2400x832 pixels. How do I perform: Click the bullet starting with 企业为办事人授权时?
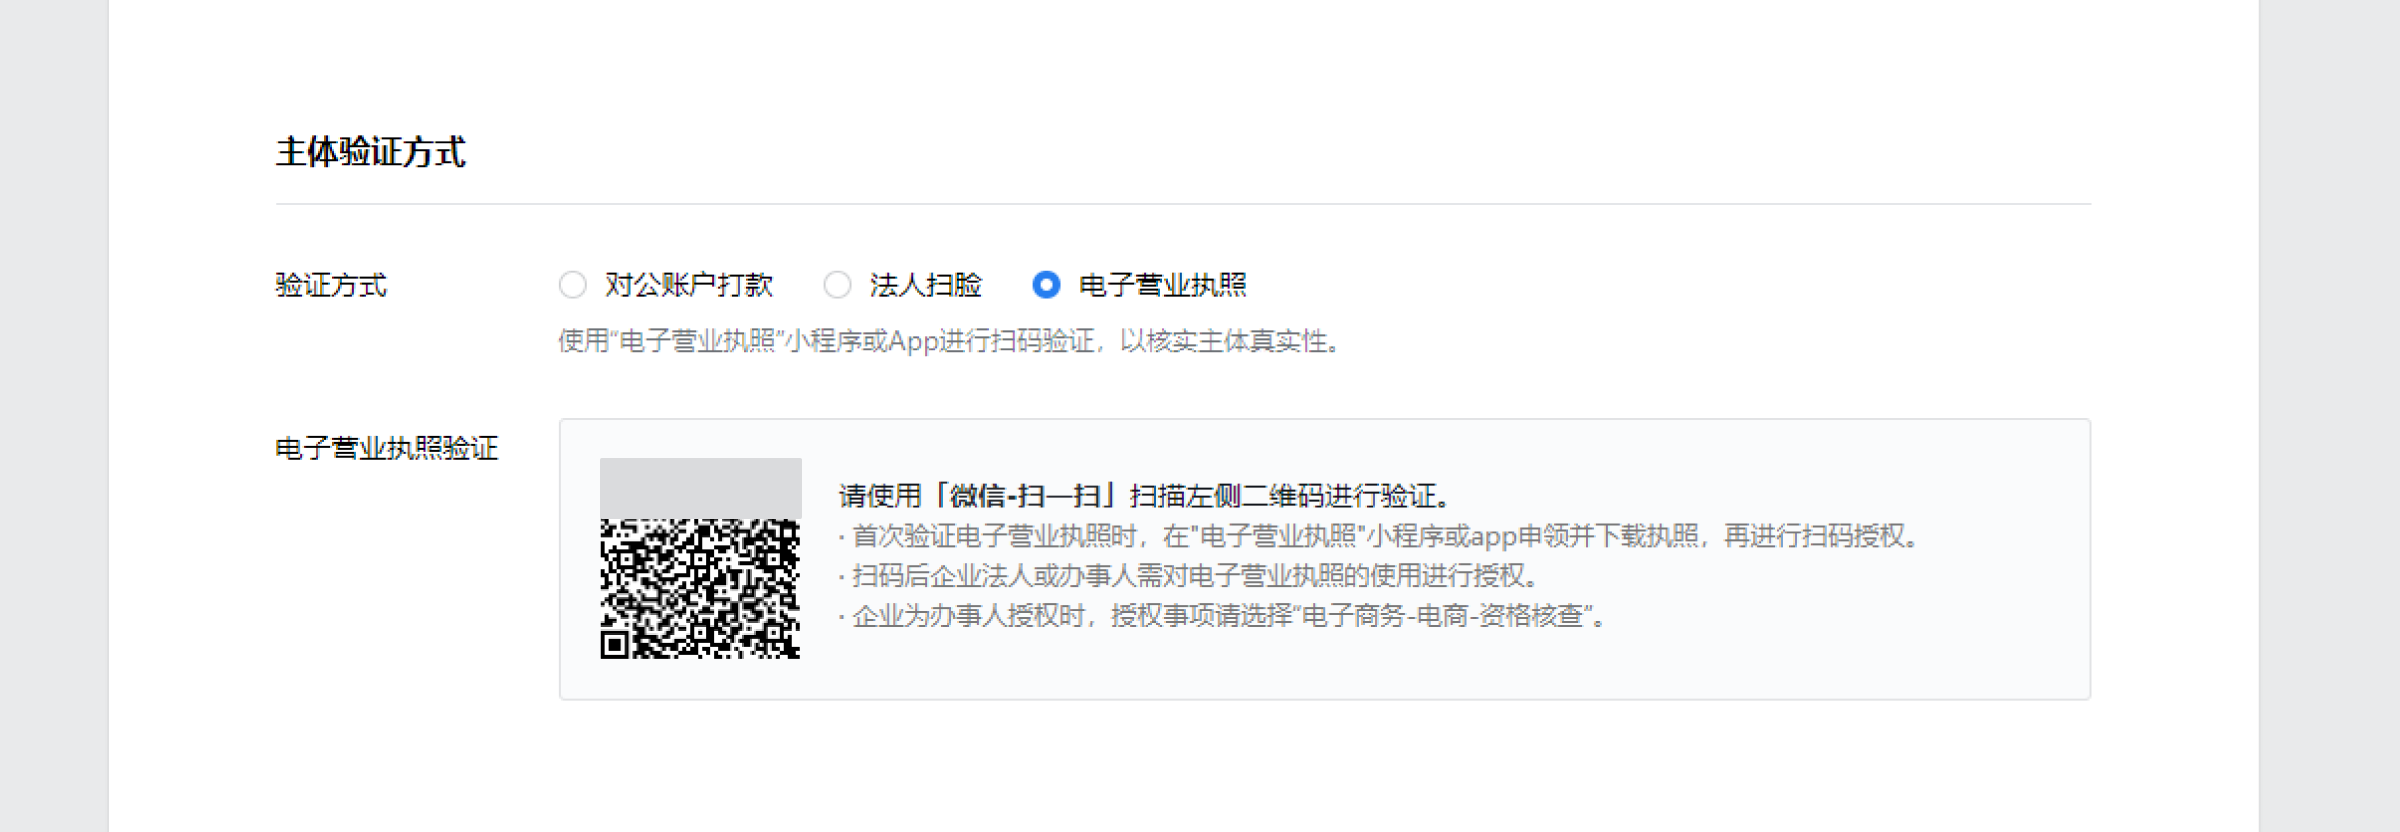click(x=1222, y=616)
